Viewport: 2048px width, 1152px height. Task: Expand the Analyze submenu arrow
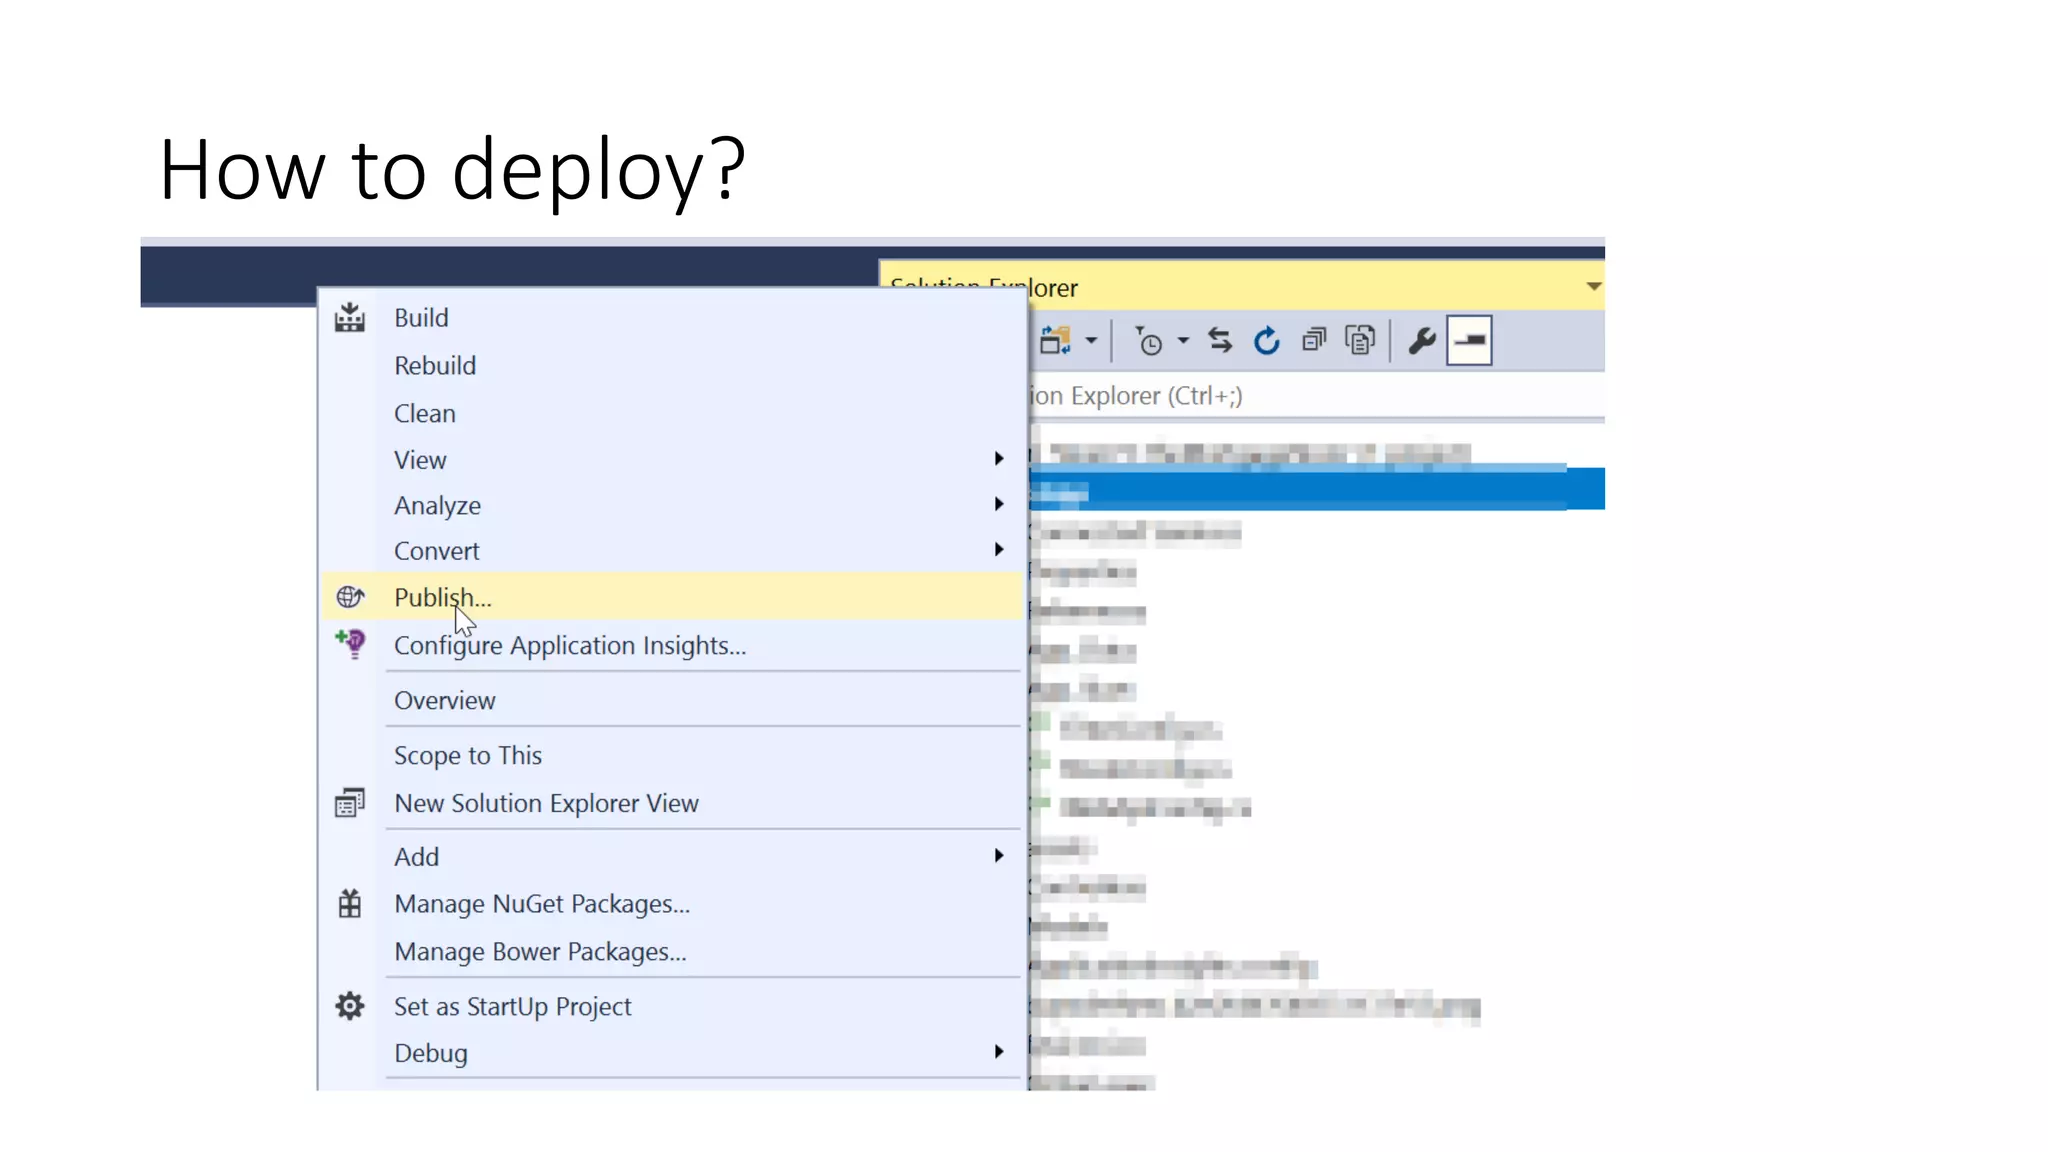[998, 504]
